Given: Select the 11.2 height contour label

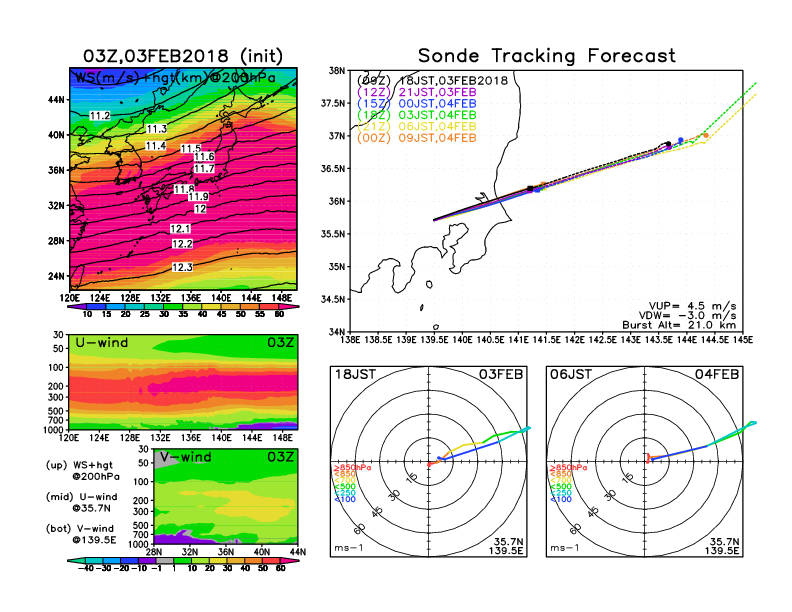Looking at the screenshot, I should [x=100, y=116].
